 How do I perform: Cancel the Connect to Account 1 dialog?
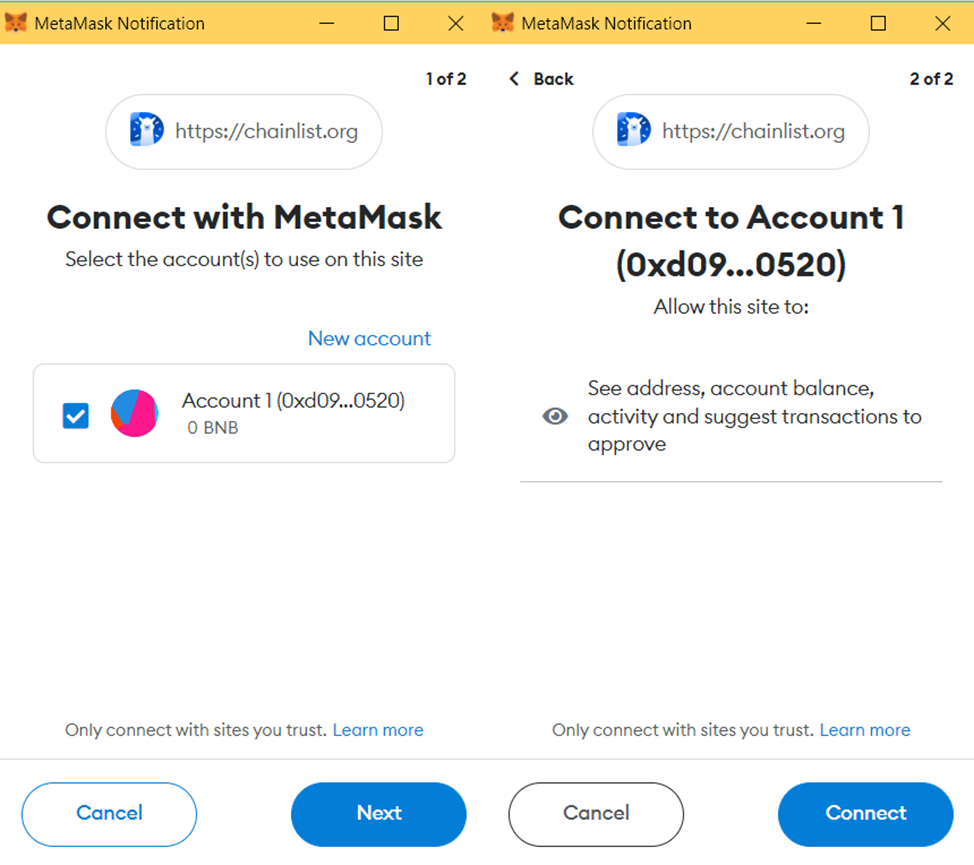click(596, 813)
